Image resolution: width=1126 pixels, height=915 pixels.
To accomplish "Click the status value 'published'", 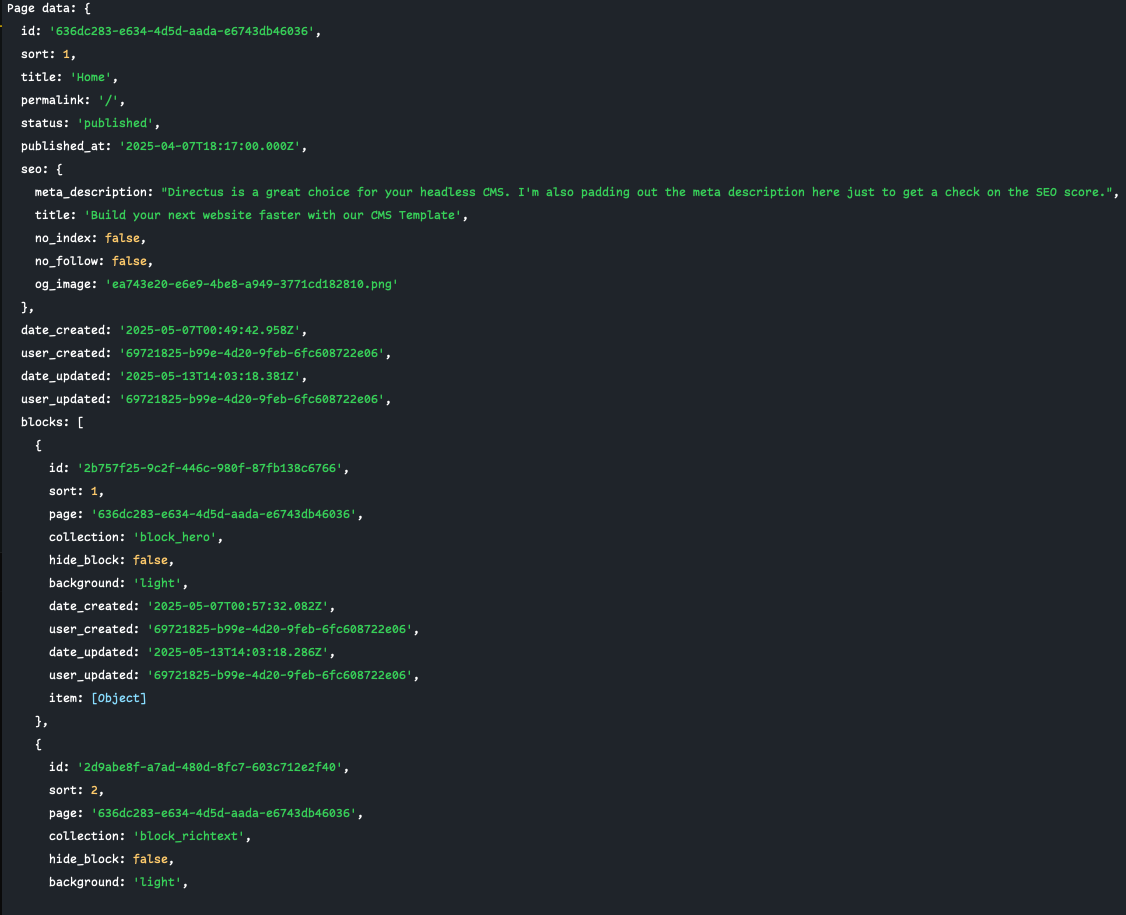I will point(115,123).
